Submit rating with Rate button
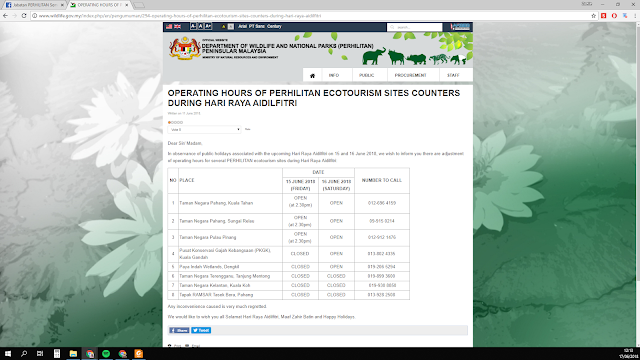Image resolution: width=640 pixels, height=360 pixels. click(x=247, y=129)
